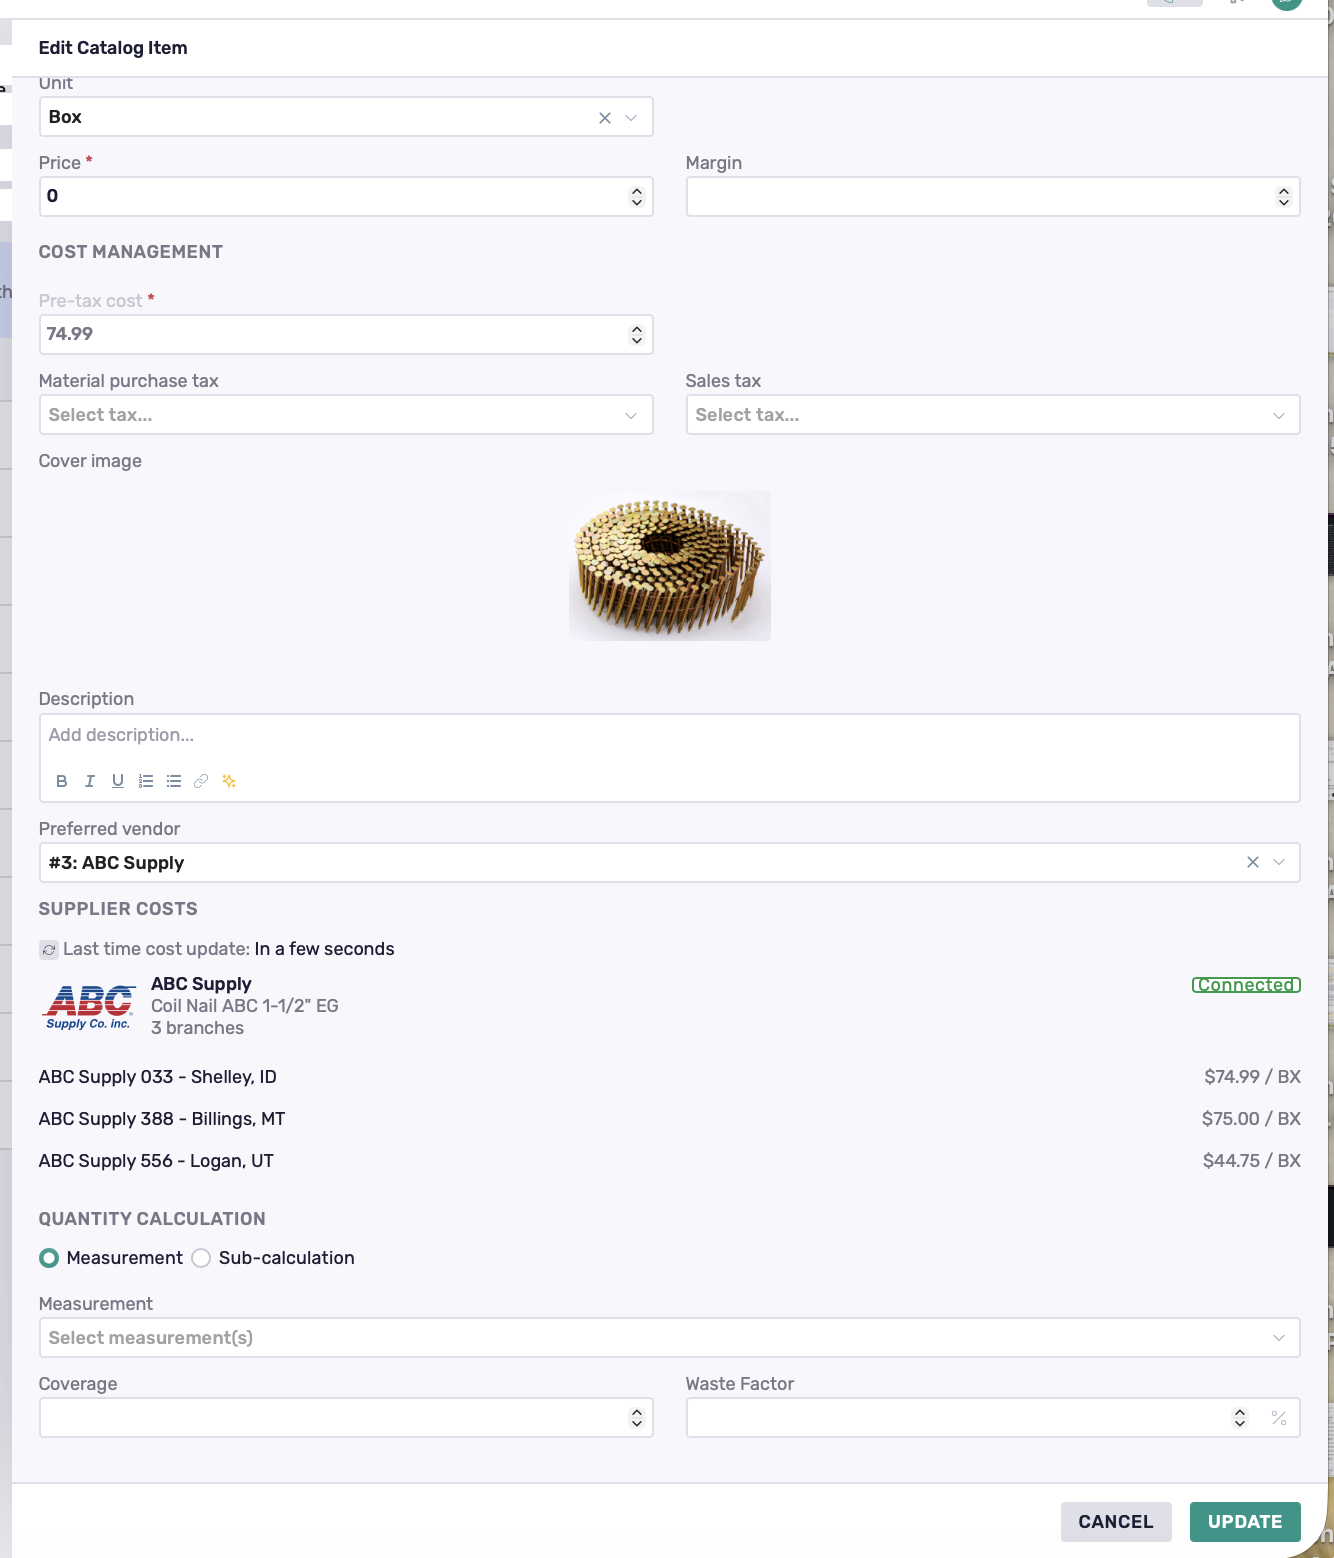The image size is (1334, 1558).
Task: Adjust Pre-tax cost stepper arrows
Action: pyautogui.click(x=637, y=335)
